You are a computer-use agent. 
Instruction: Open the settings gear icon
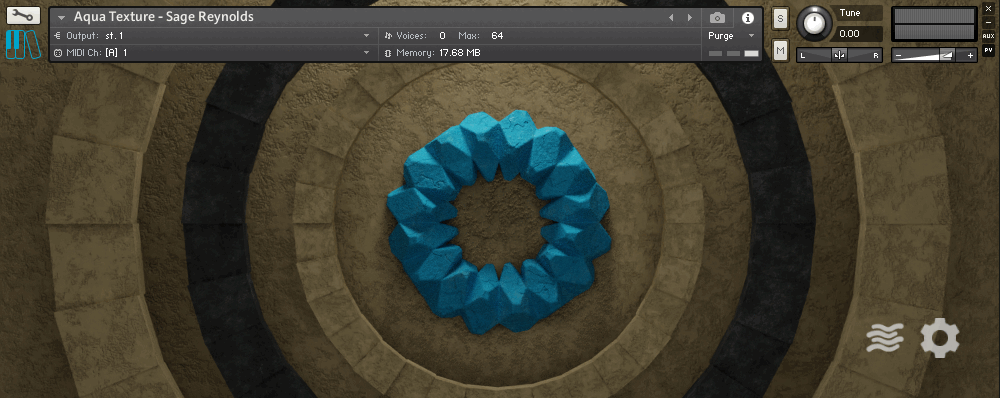pos(940,338)
